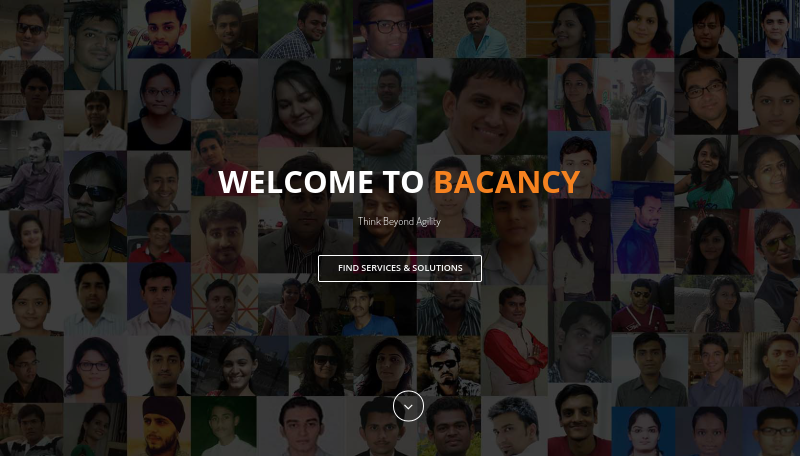Click the black-and-white photo of seated man
Screen dimensions: 800x456
coord(32,165)
